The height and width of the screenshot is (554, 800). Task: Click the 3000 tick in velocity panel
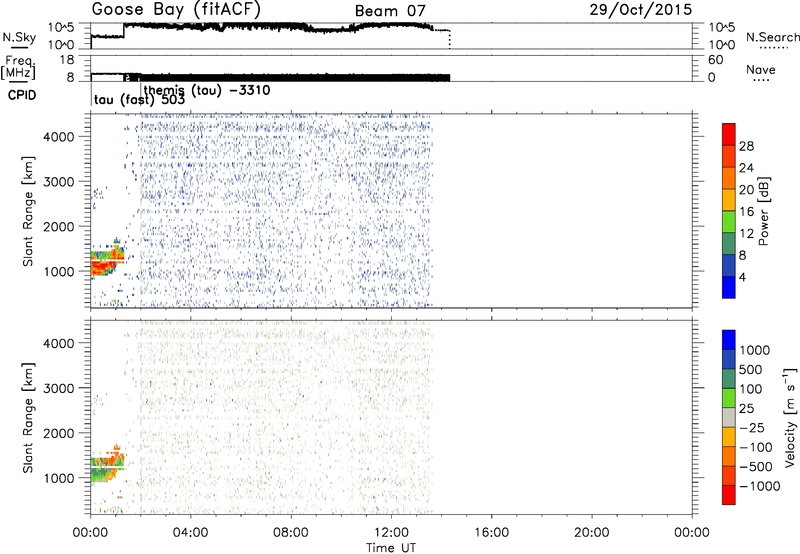coord(59,388)
